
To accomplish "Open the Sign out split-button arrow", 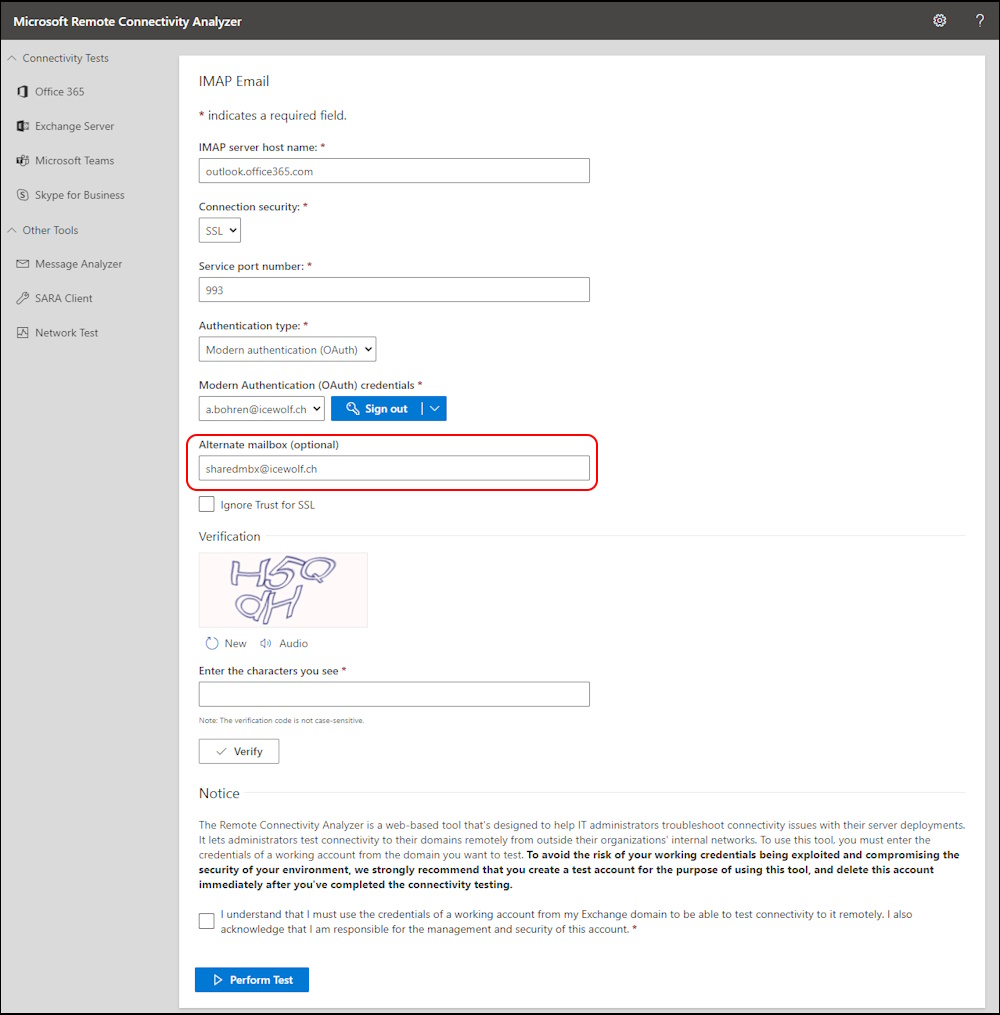I will pos(435,408).
